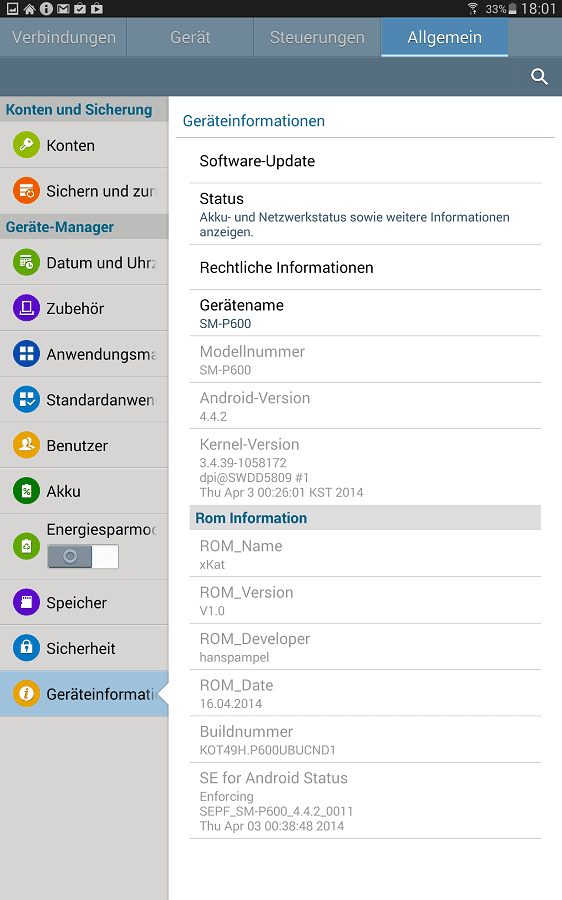Image resolution: width=562 pixels, height=900 pixels.
Task: Tap the orange Benutzer icon
Action: (x=26, y=445)
